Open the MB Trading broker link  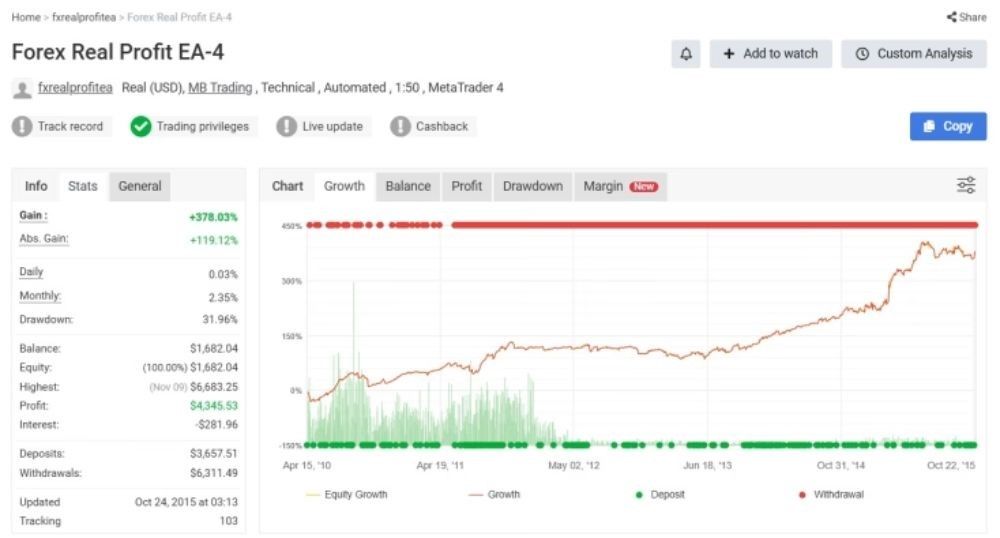(220, 88)
